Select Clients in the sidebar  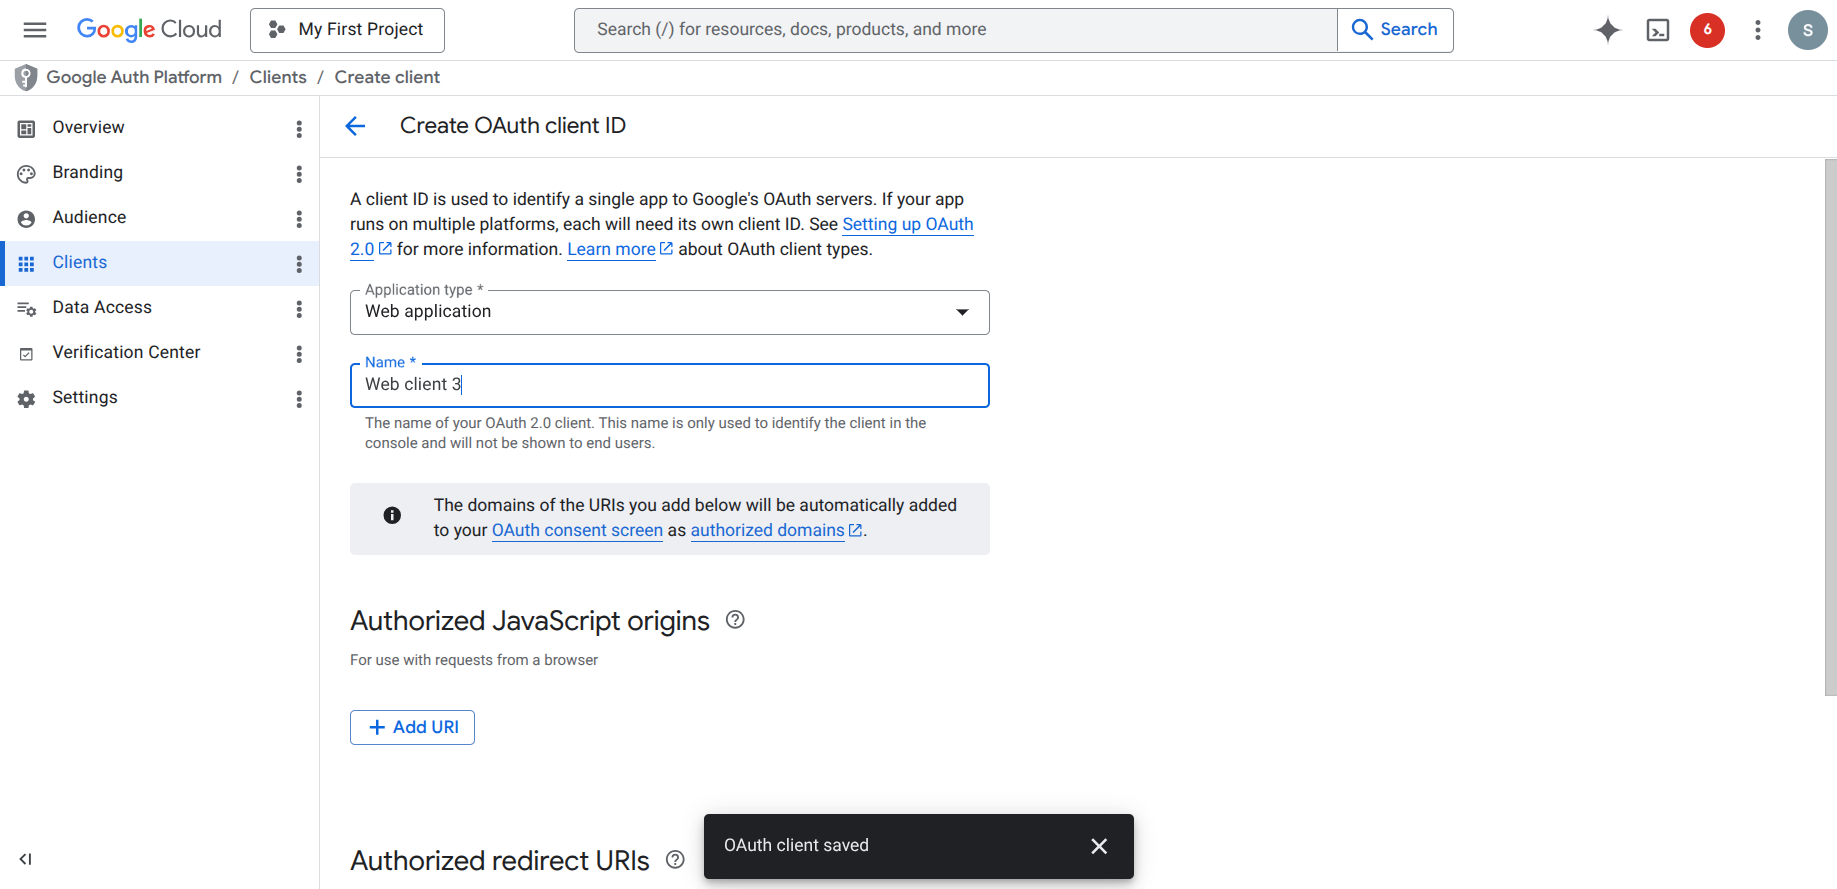(159, 263)
